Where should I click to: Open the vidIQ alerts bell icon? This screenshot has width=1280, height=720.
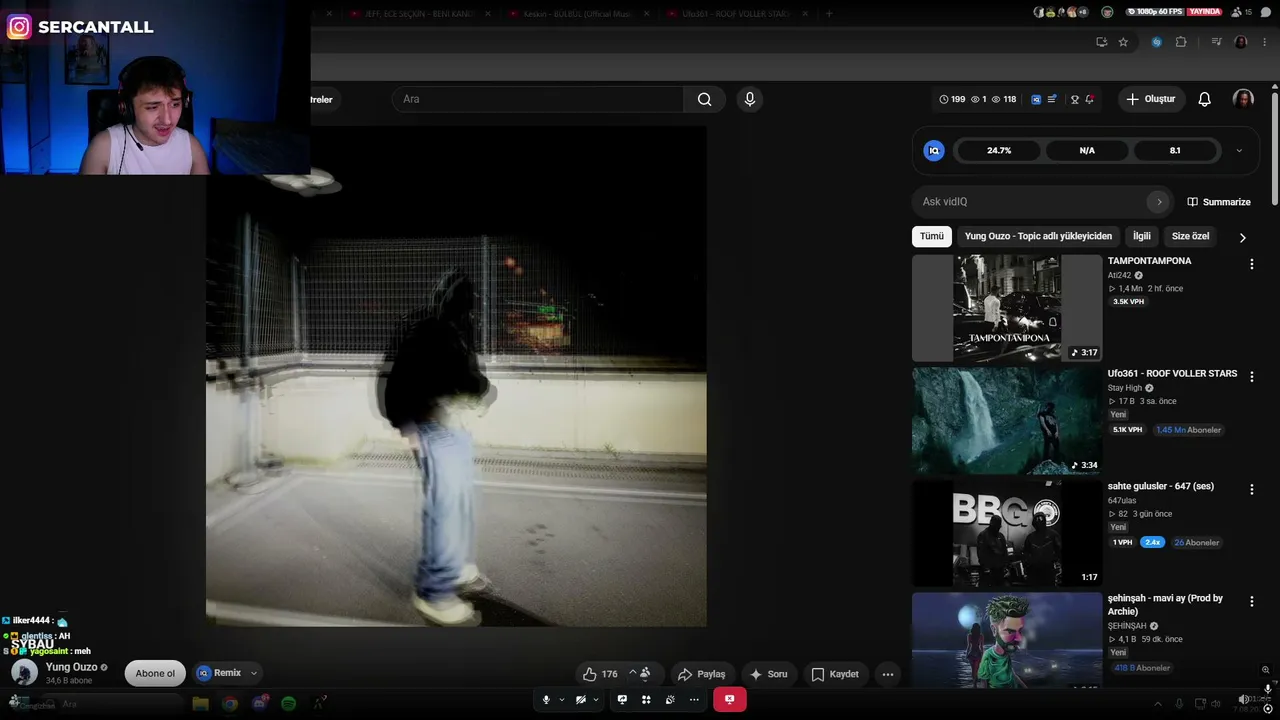pyautogui.click(x=1089, y=99)
